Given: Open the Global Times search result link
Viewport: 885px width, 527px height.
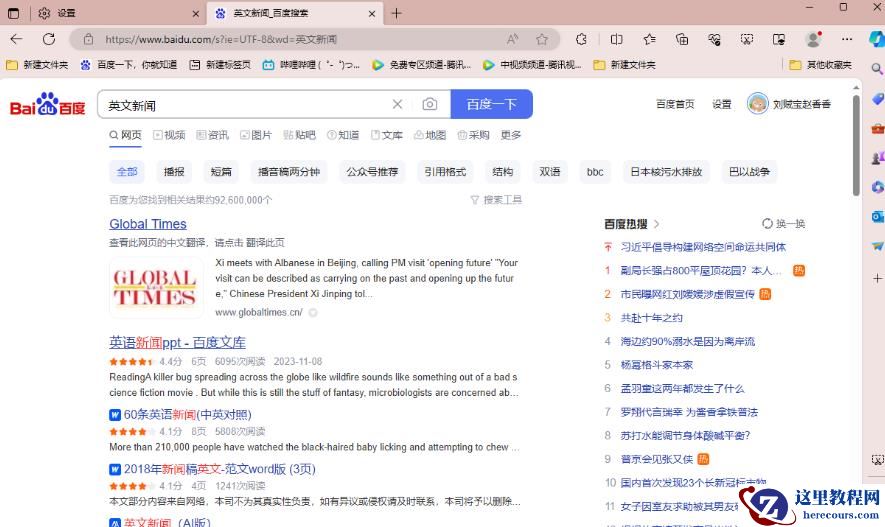Looking at the screenshot, I should point(148,224).
